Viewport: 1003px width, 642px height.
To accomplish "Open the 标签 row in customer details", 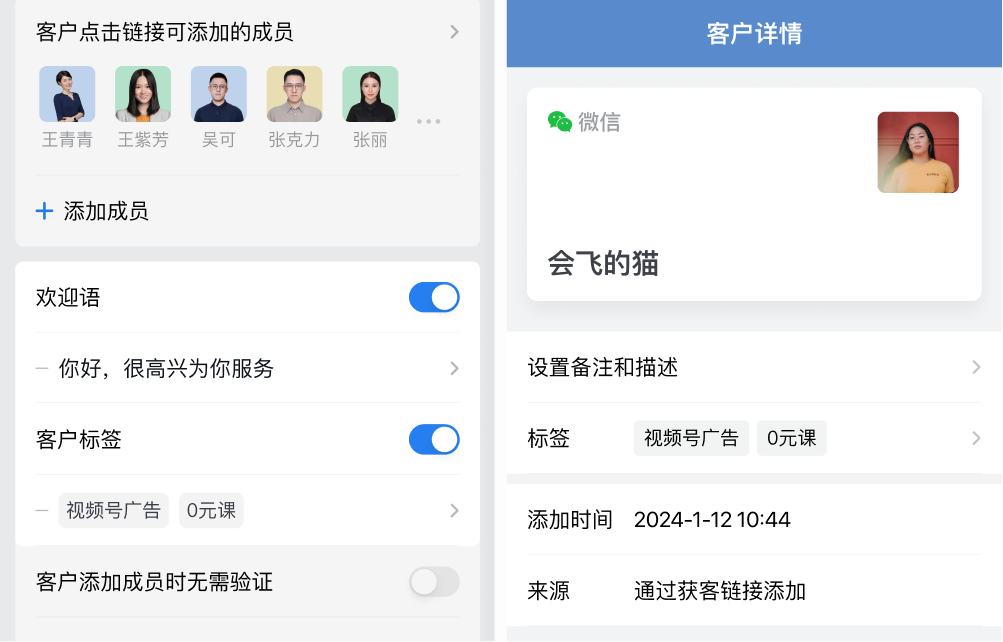I will click(754, 438).
